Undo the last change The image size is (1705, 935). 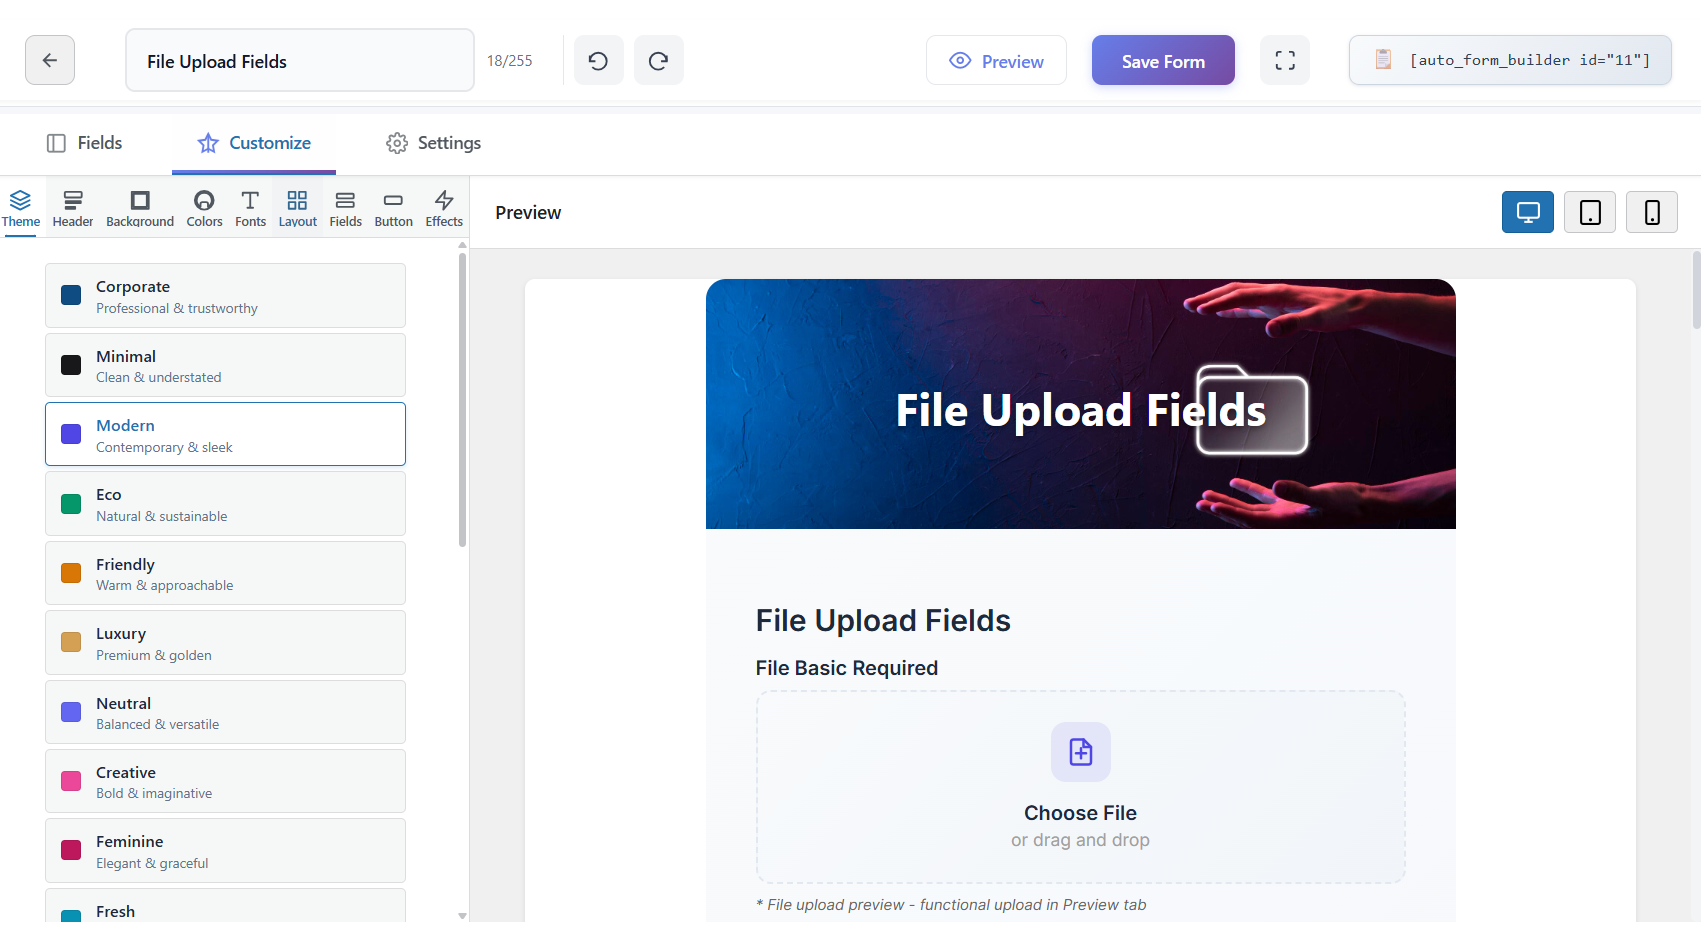(598, 60)
